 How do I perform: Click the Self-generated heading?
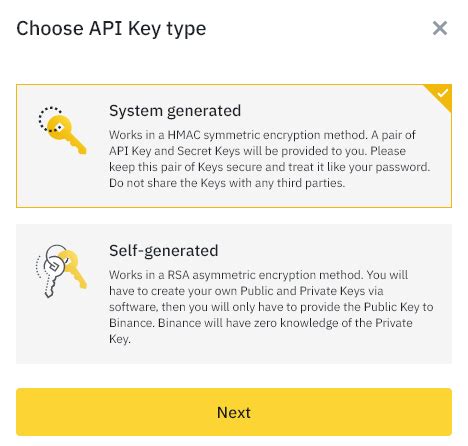pos(164,251)
